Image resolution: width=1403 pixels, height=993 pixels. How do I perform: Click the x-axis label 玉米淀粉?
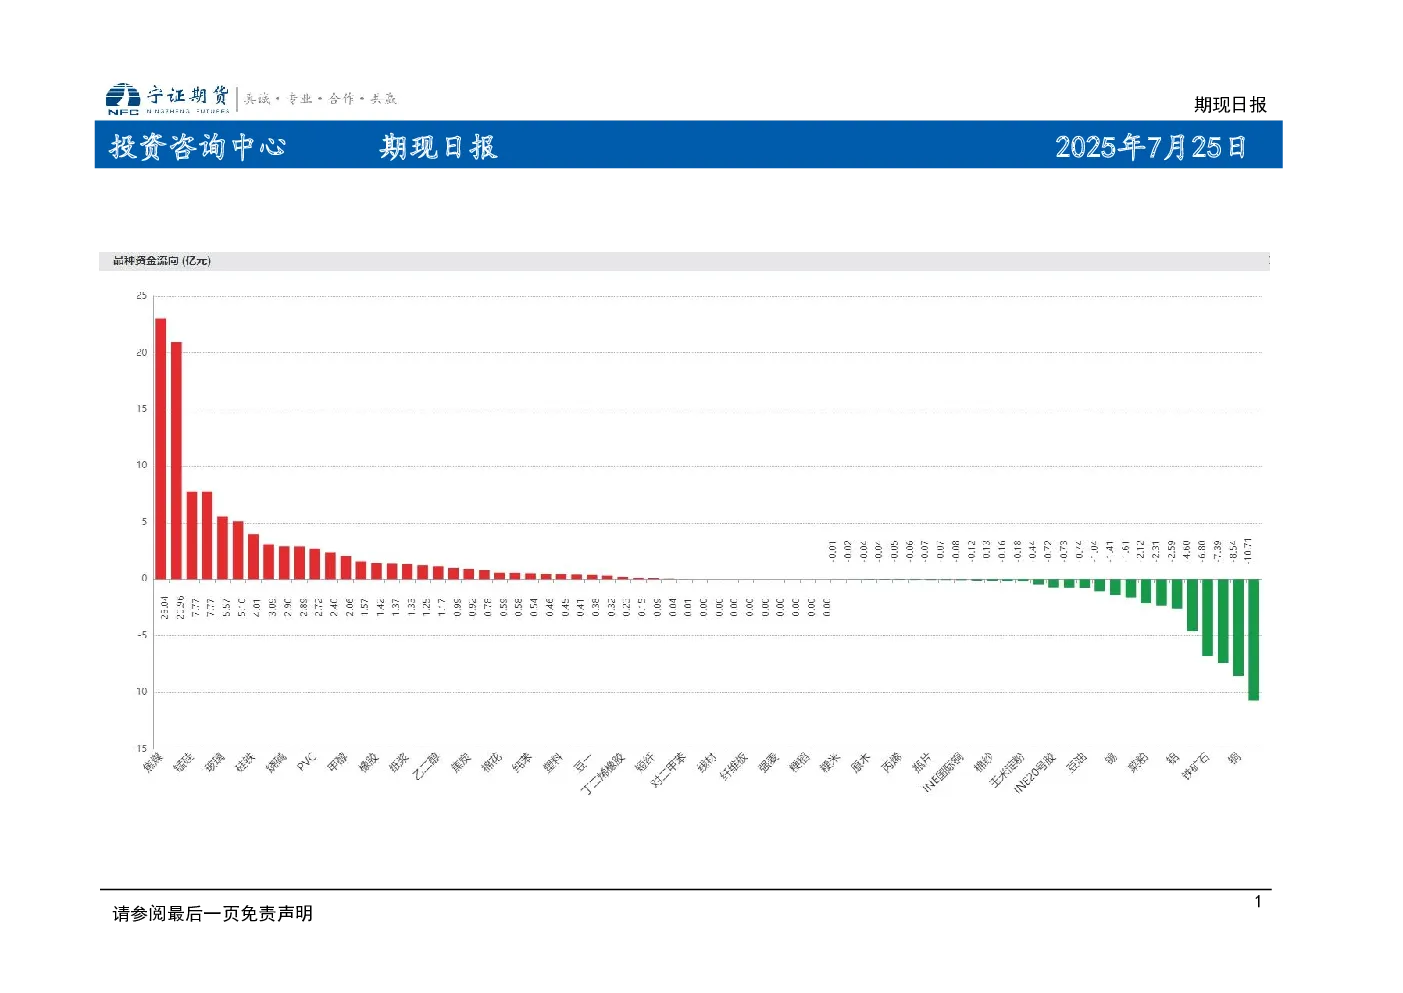(x=1007, y=770)
